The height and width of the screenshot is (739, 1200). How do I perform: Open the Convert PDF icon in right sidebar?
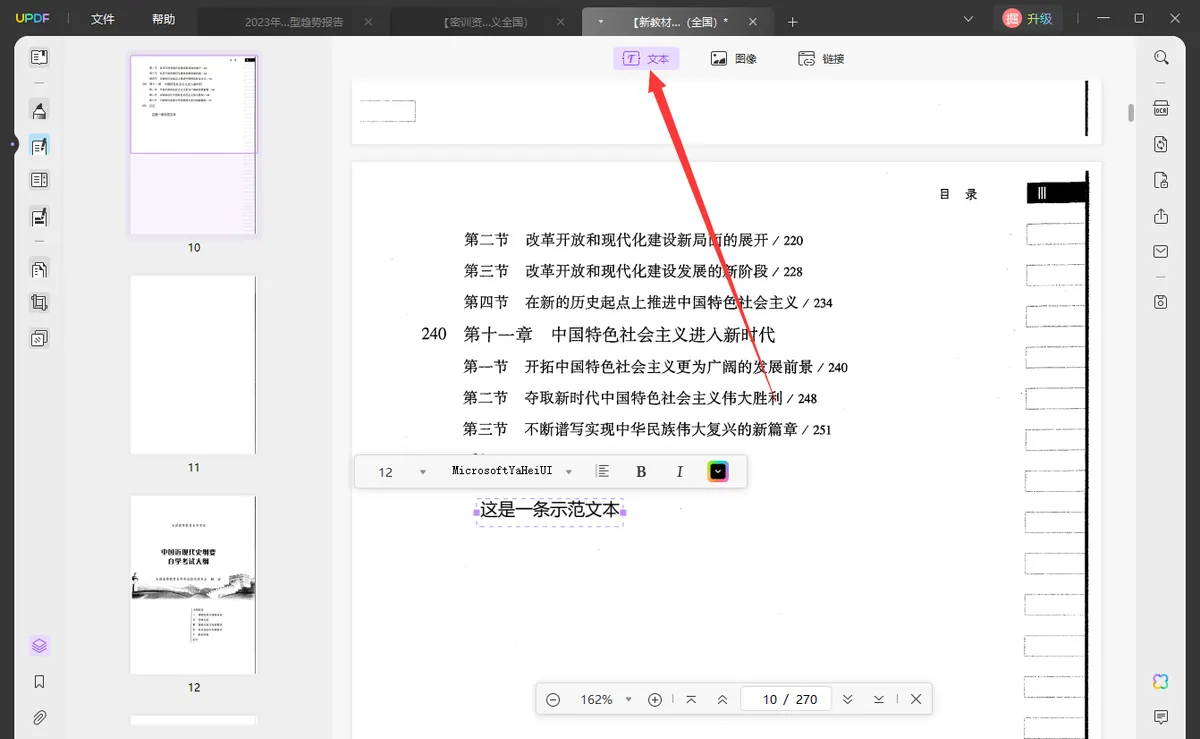coord(1161,144)
